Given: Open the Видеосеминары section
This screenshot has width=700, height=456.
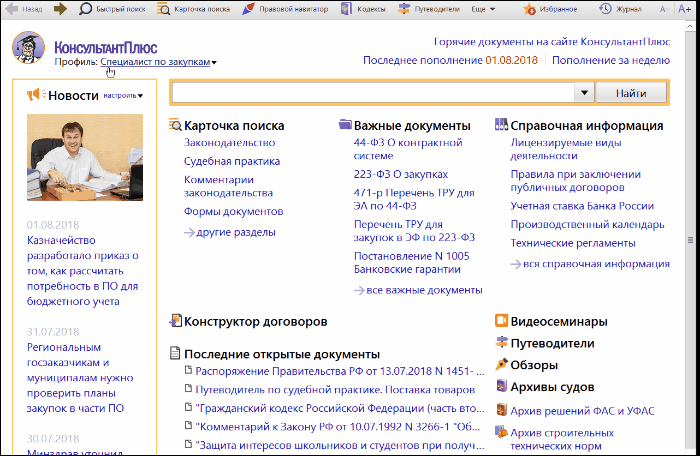Looking at the screenshot, I should (x=558, y=322).
